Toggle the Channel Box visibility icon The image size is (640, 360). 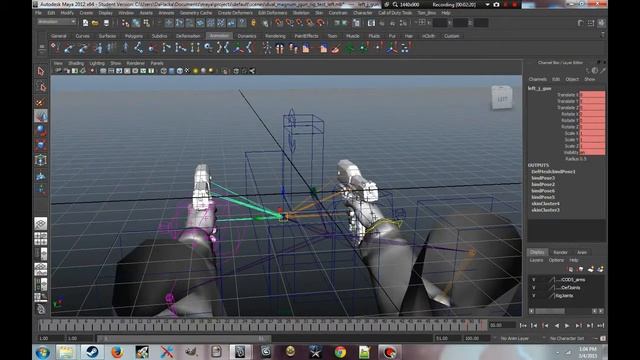(601, 23)
